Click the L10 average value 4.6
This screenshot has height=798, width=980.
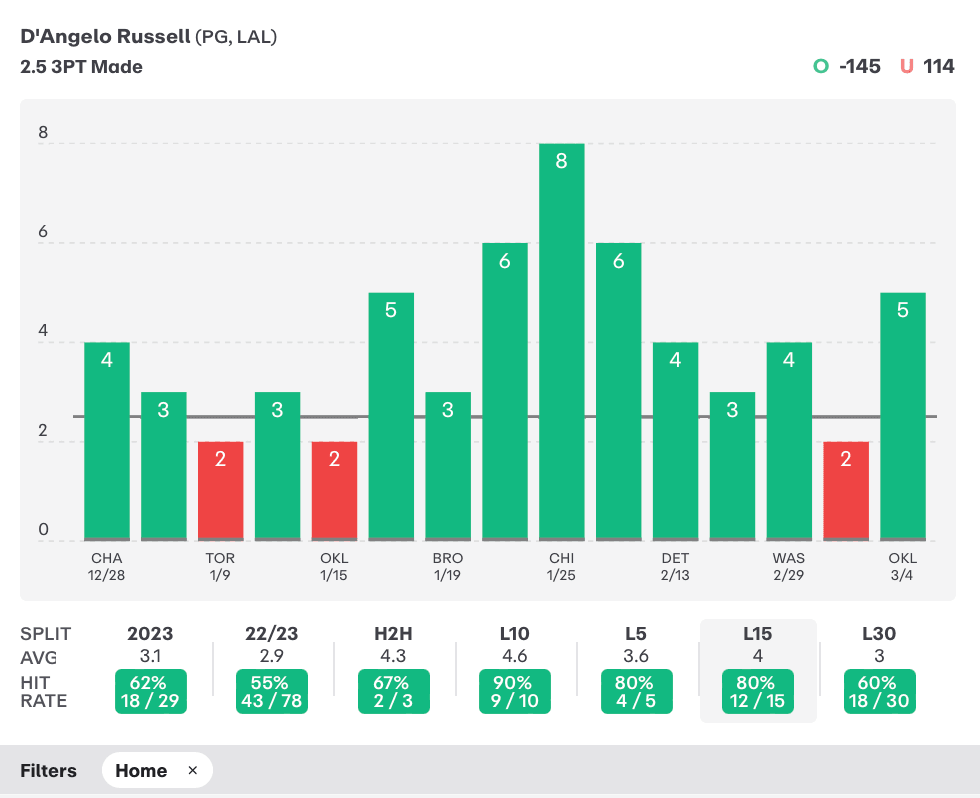(514, 656)
